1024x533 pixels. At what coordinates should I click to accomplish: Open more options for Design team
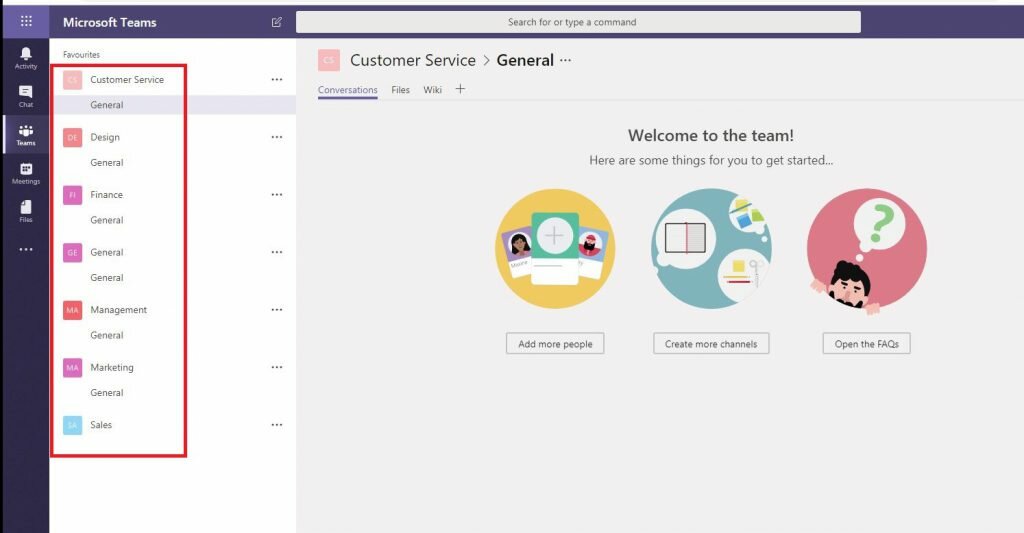[x=277, y=137]
